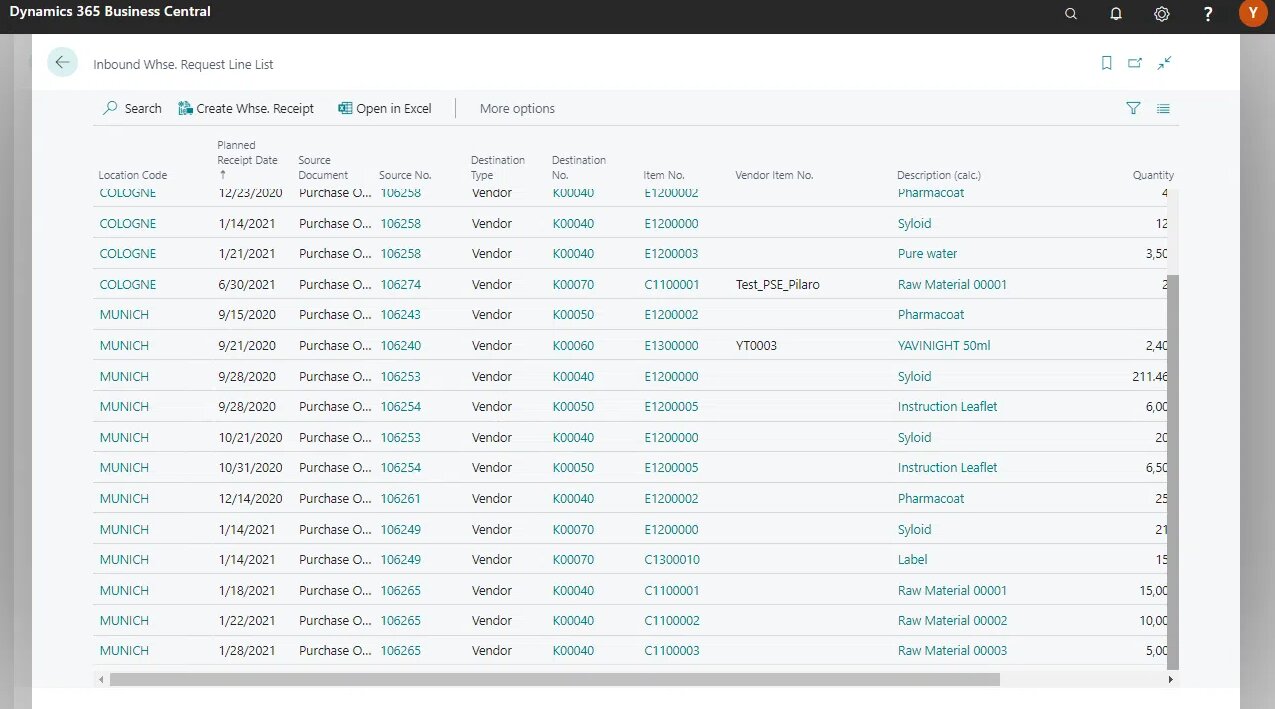Click the user account avatar Y
This screenshot has width=1275, height=709.
(x=1253, y=14)
